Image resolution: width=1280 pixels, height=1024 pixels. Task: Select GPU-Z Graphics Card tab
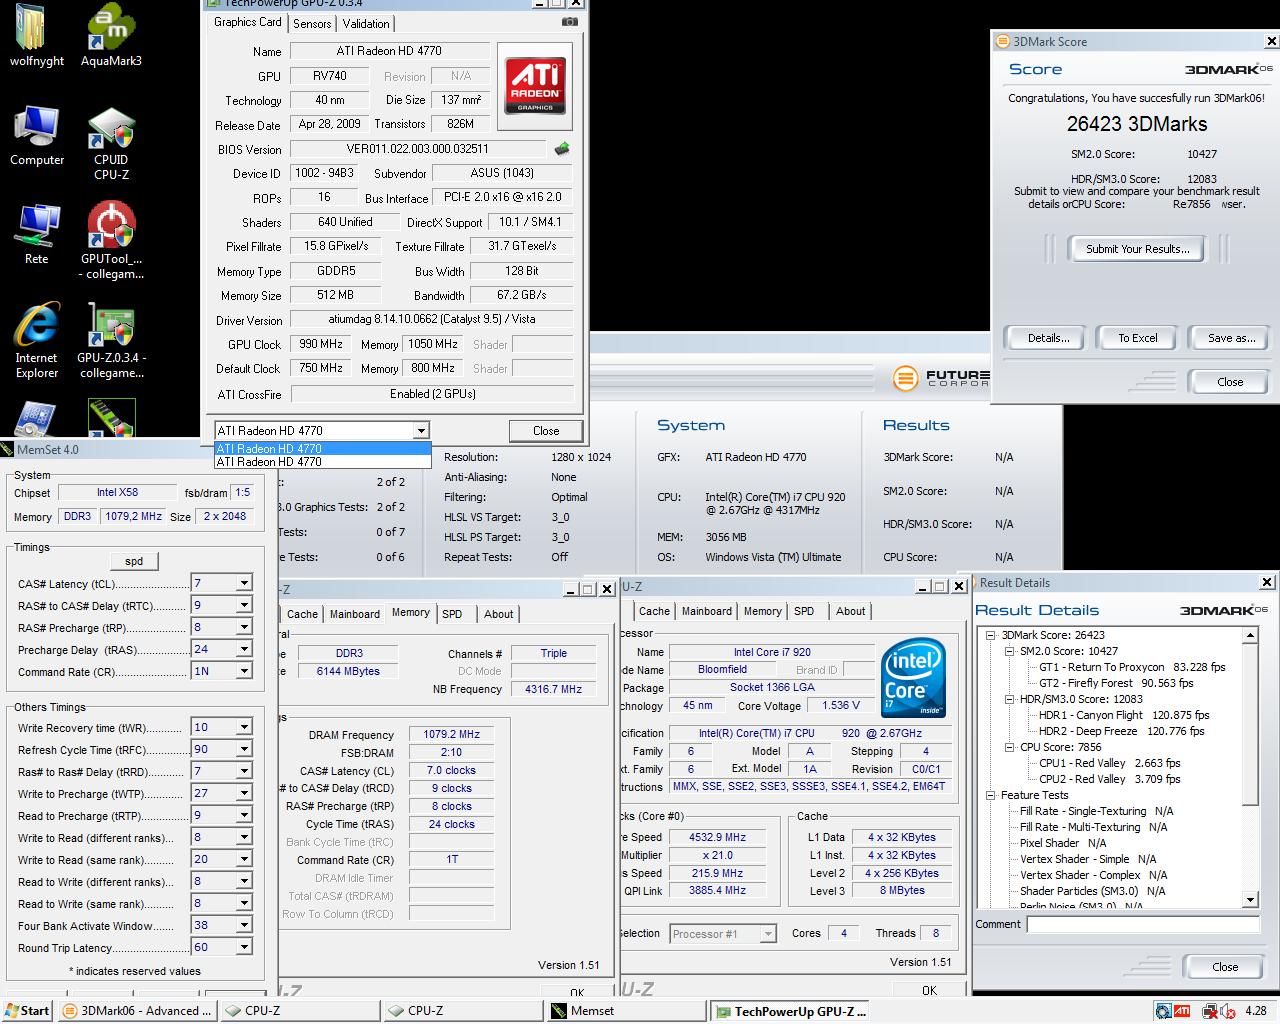(x=247, y=22)
